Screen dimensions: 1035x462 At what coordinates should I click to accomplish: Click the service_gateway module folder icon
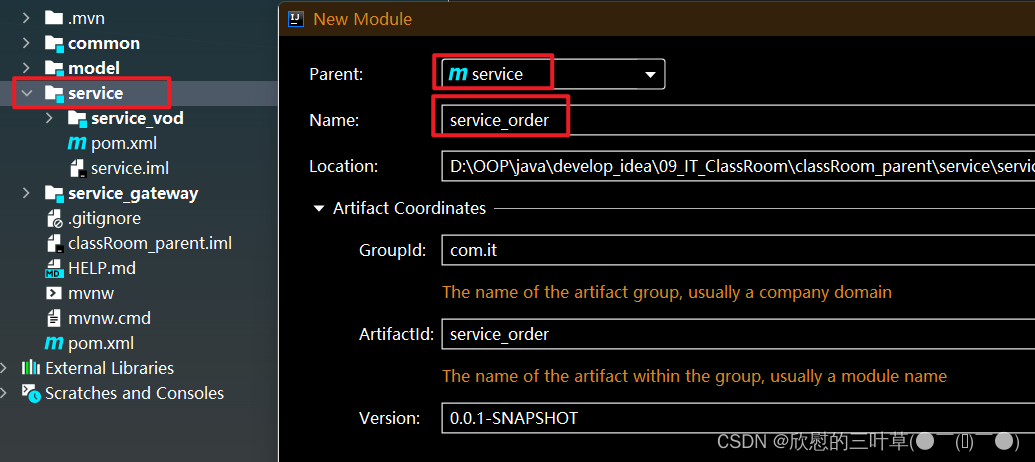[x=54, y=194]
